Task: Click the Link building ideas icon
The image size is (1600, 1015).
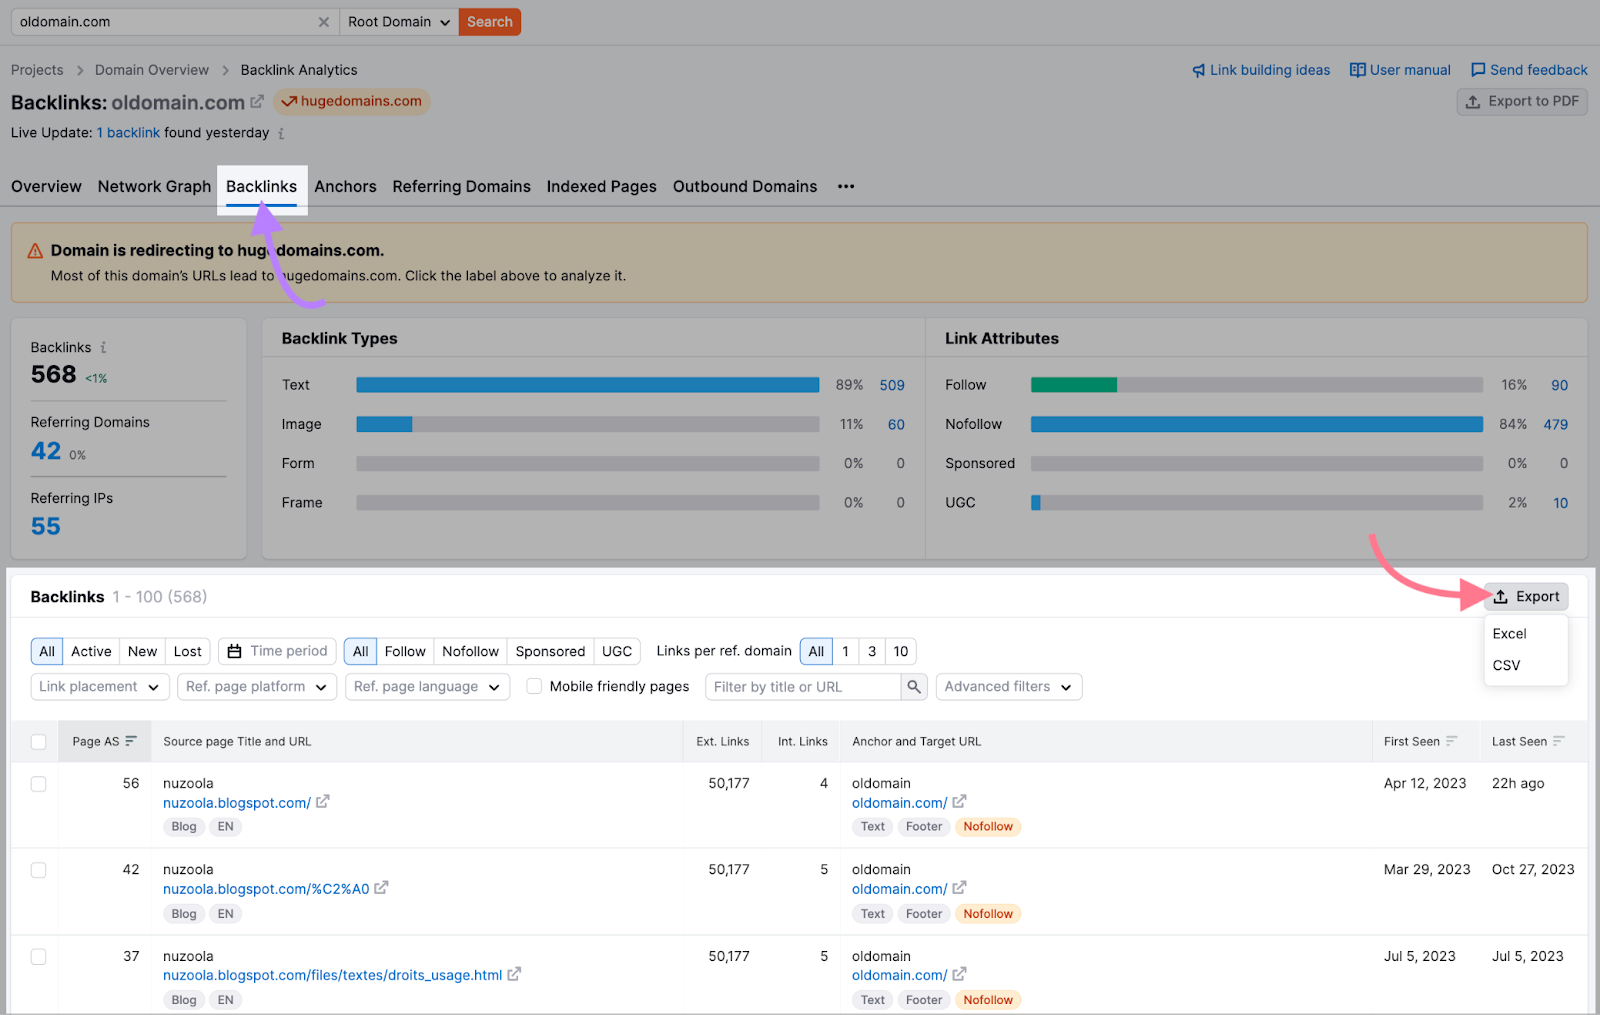Action: pyautogui.click(x=1200, y=70)
